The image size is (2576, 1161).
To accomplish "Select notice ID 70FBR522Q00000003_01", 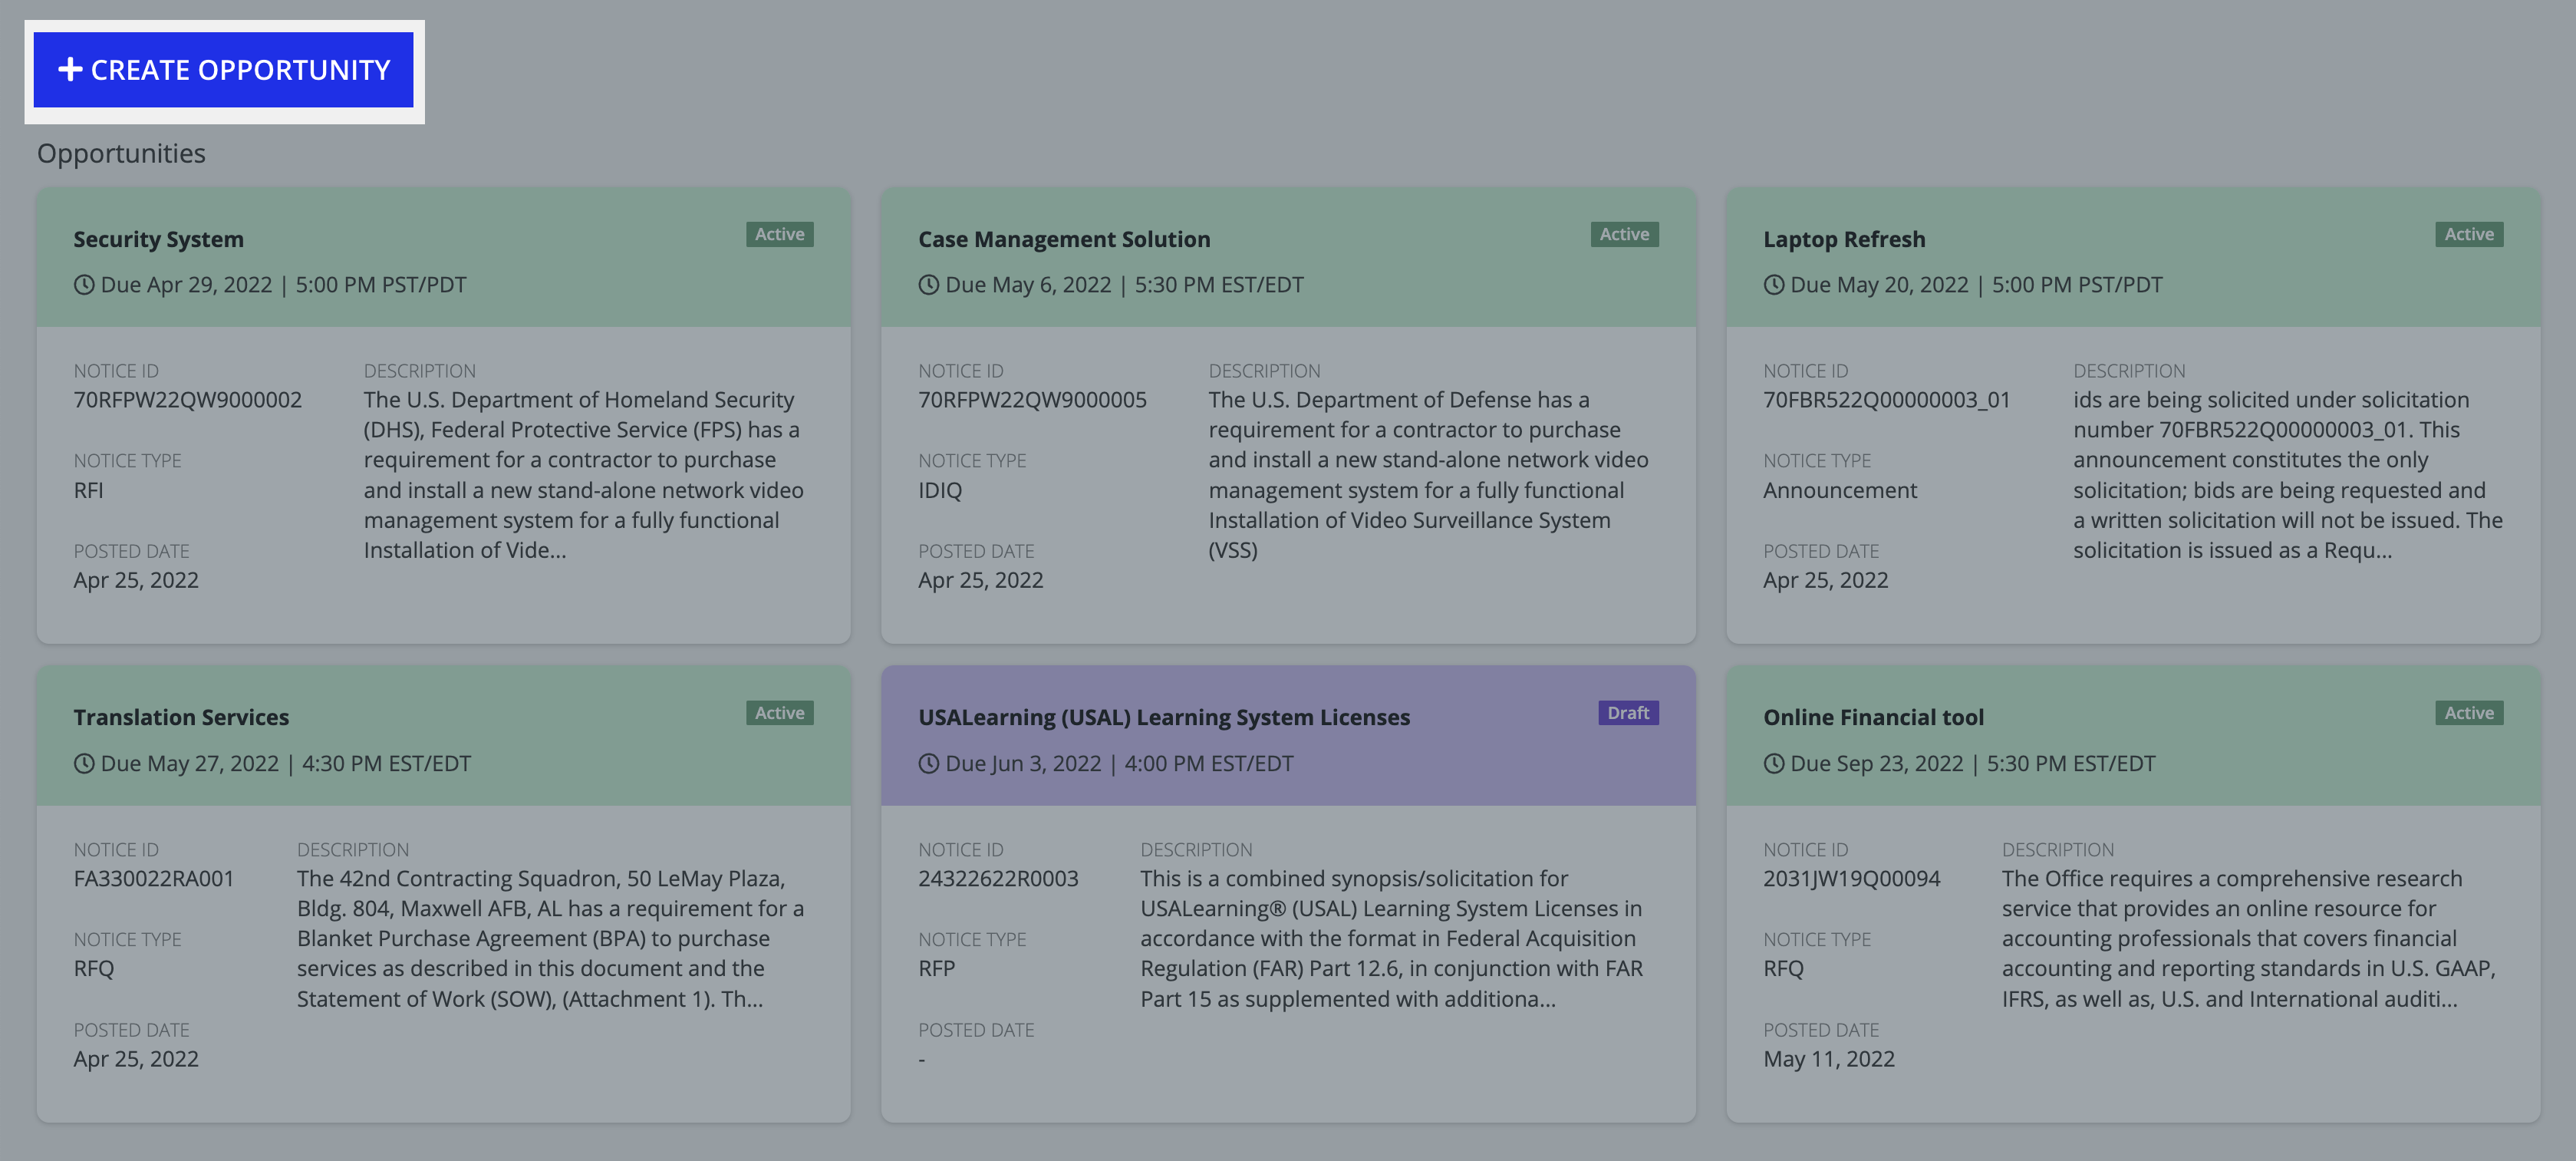I will [x=1886, y=400].
